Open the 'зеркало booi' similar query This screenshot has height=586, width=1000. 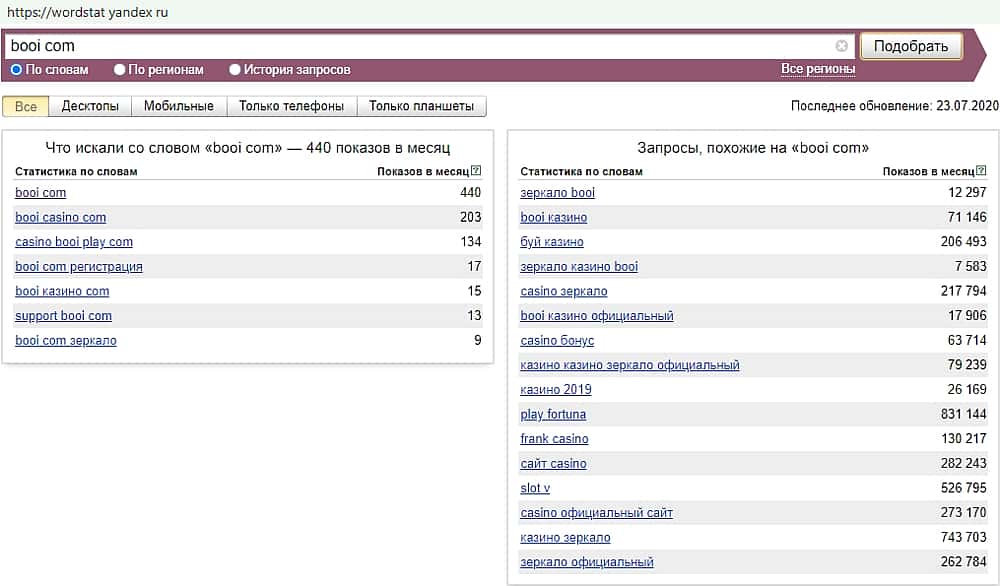(x=557, y=193)
